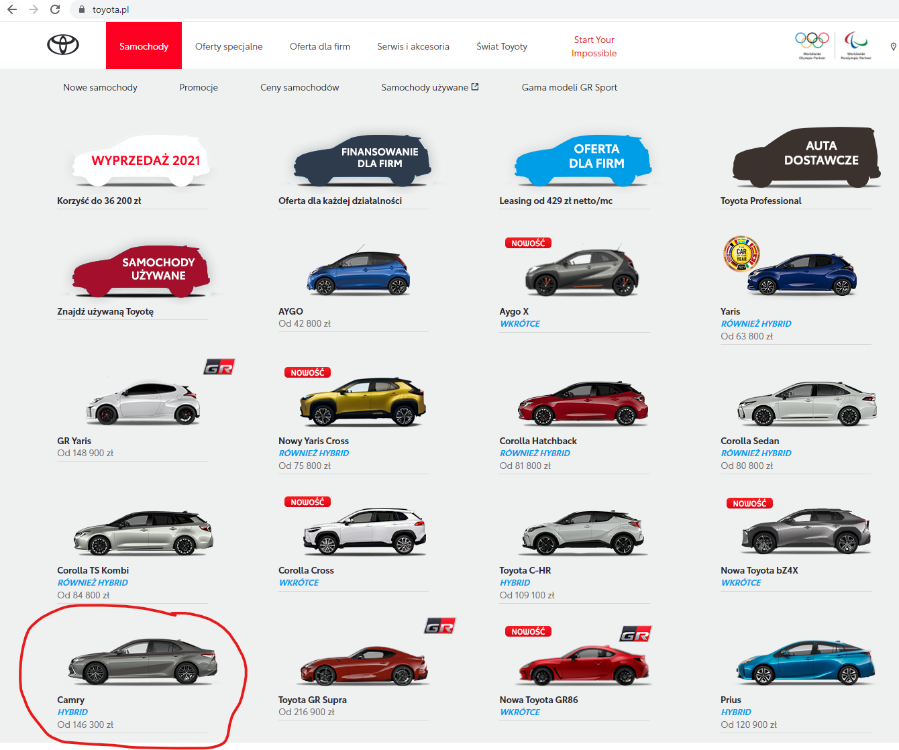Click the dark blue Yaris car image
Image resolution: width=899 pixels, height=750 pixels.
[x=802, y=274]
